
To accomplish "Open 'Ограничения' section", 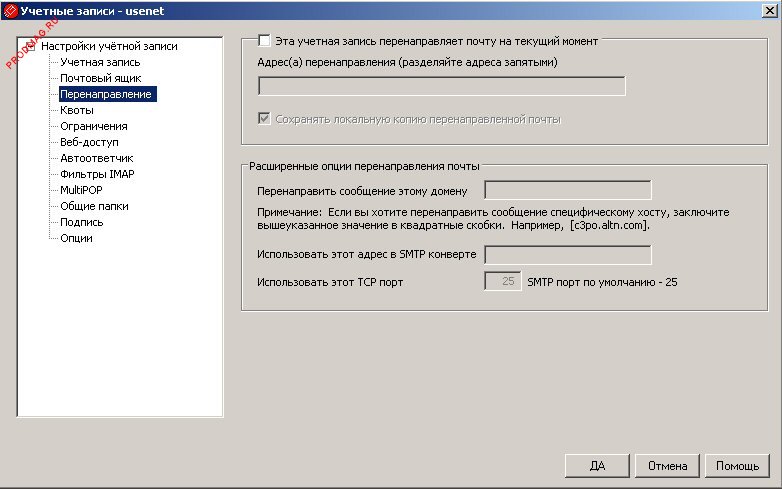I will tap(93, 126).
